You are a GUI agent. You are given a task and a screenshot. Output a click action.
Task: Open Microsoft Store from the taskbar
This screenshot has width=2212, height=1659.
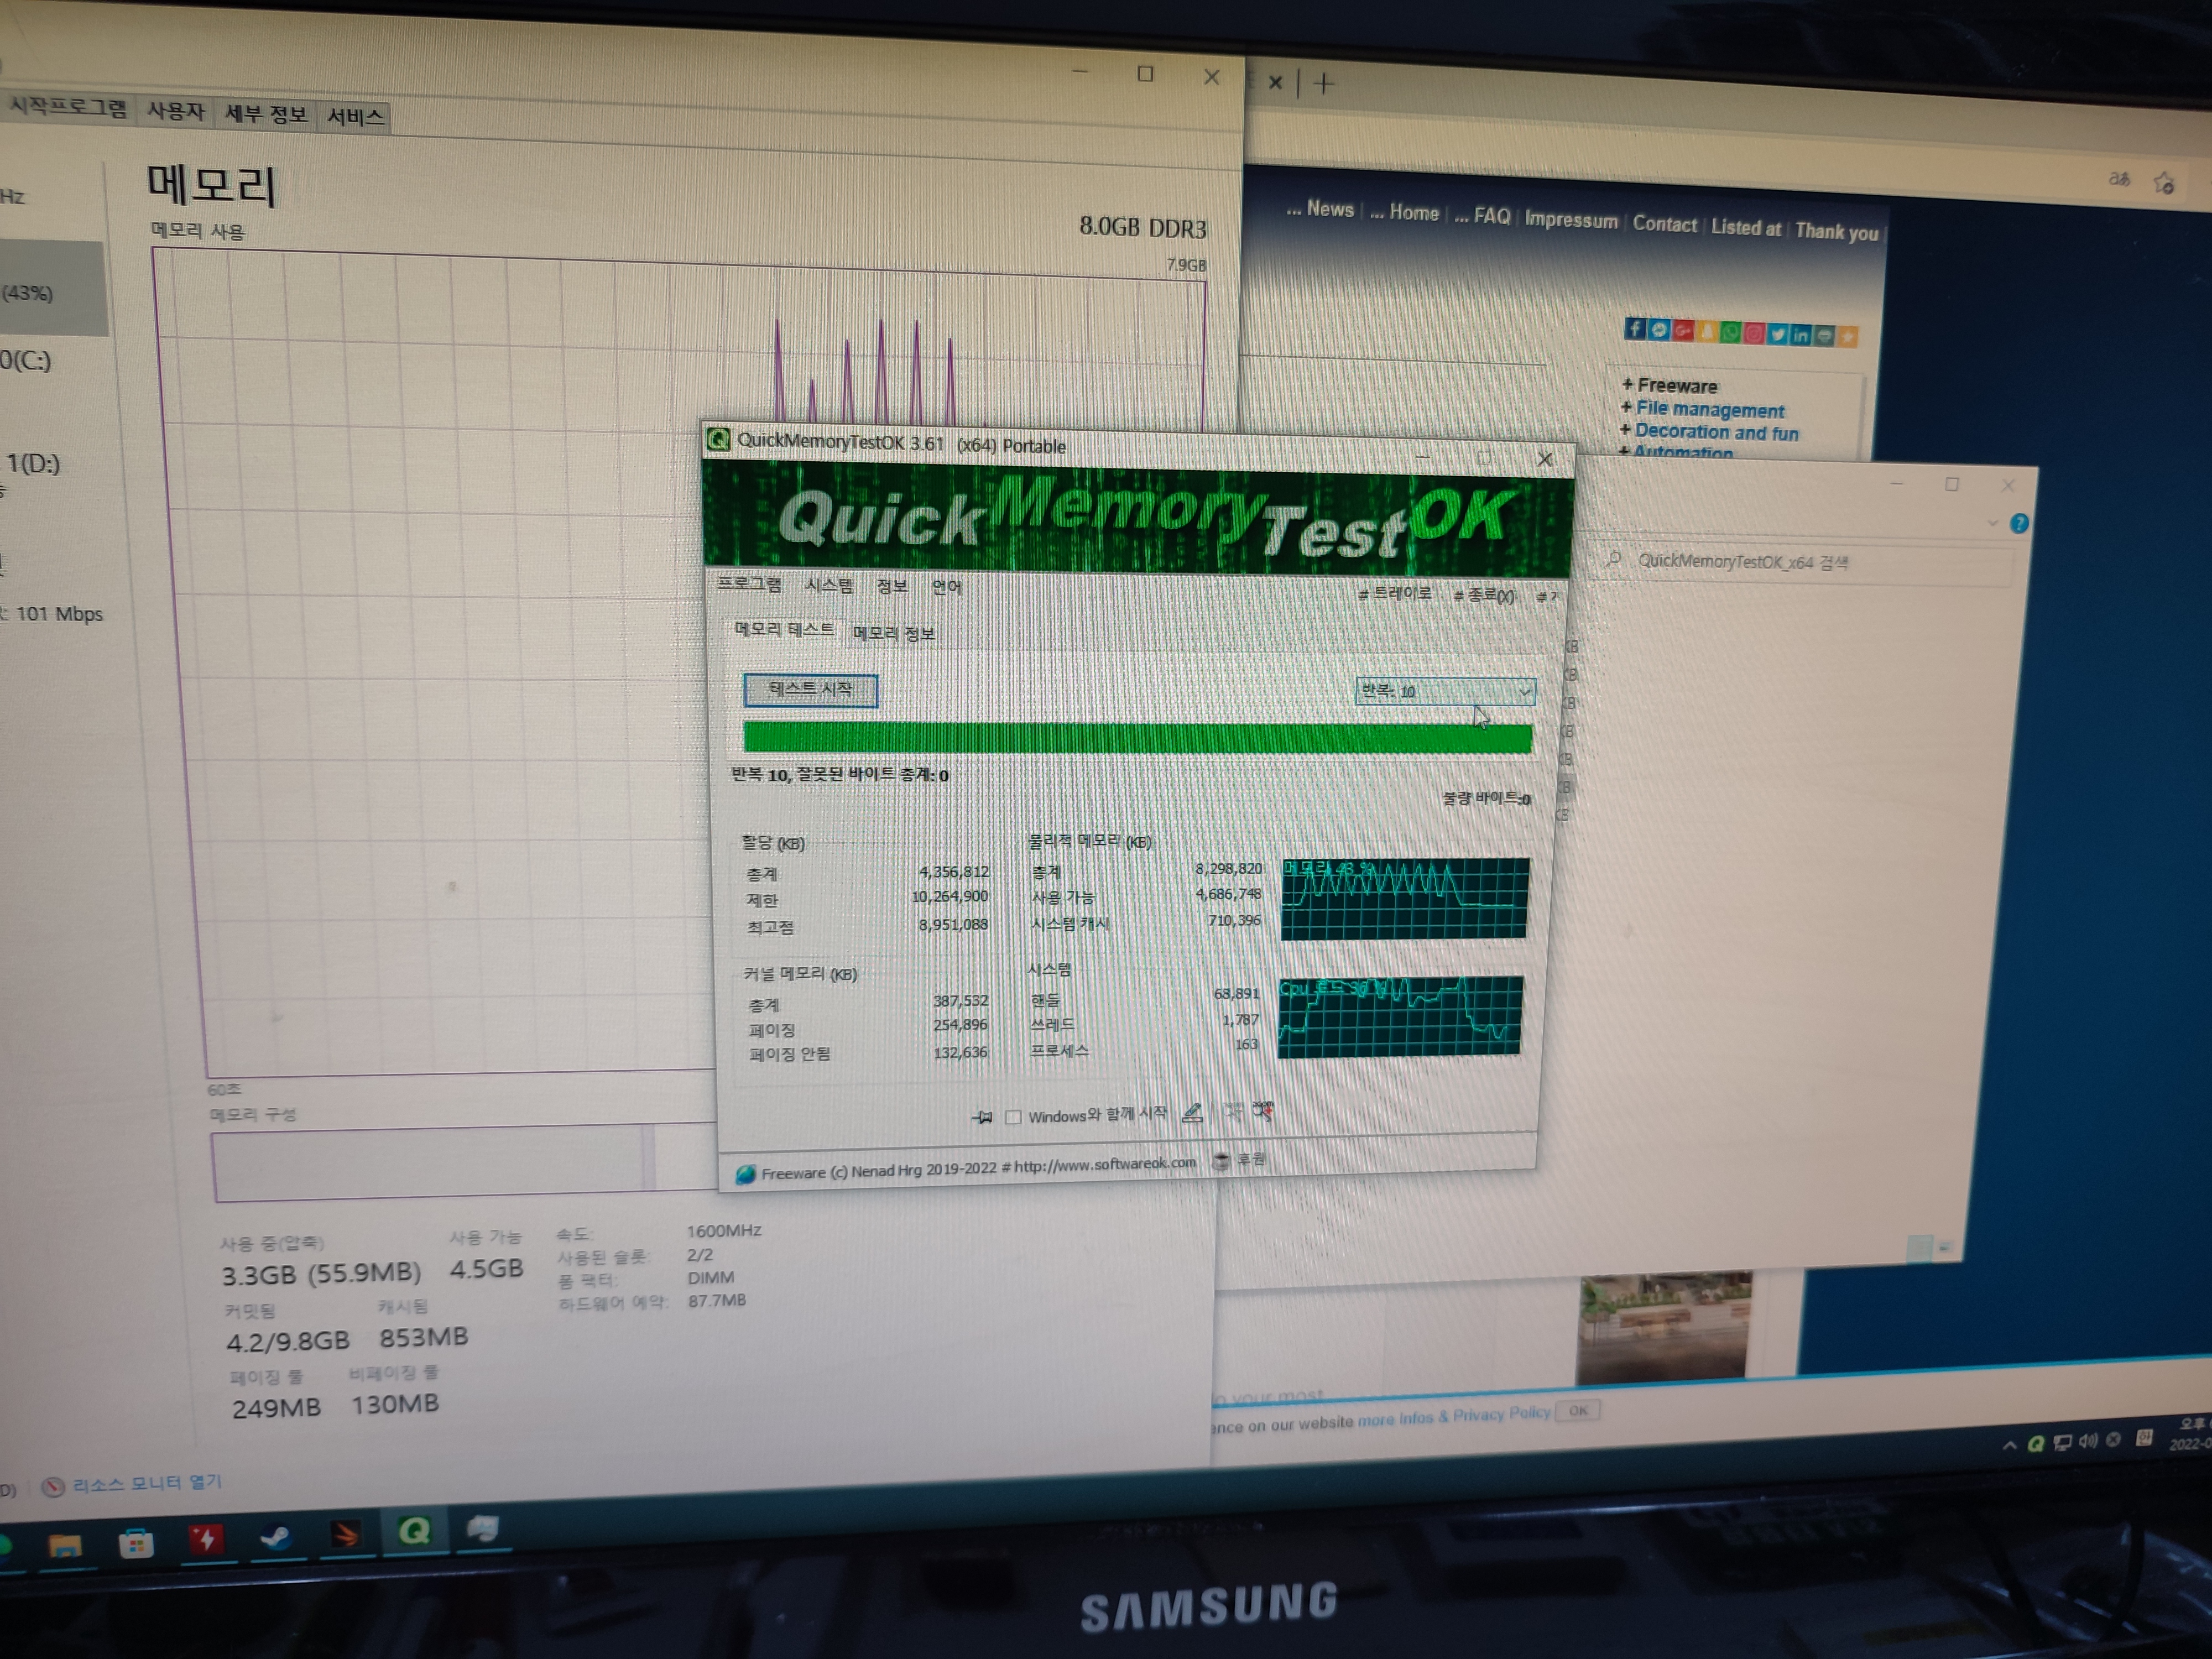136,1544
